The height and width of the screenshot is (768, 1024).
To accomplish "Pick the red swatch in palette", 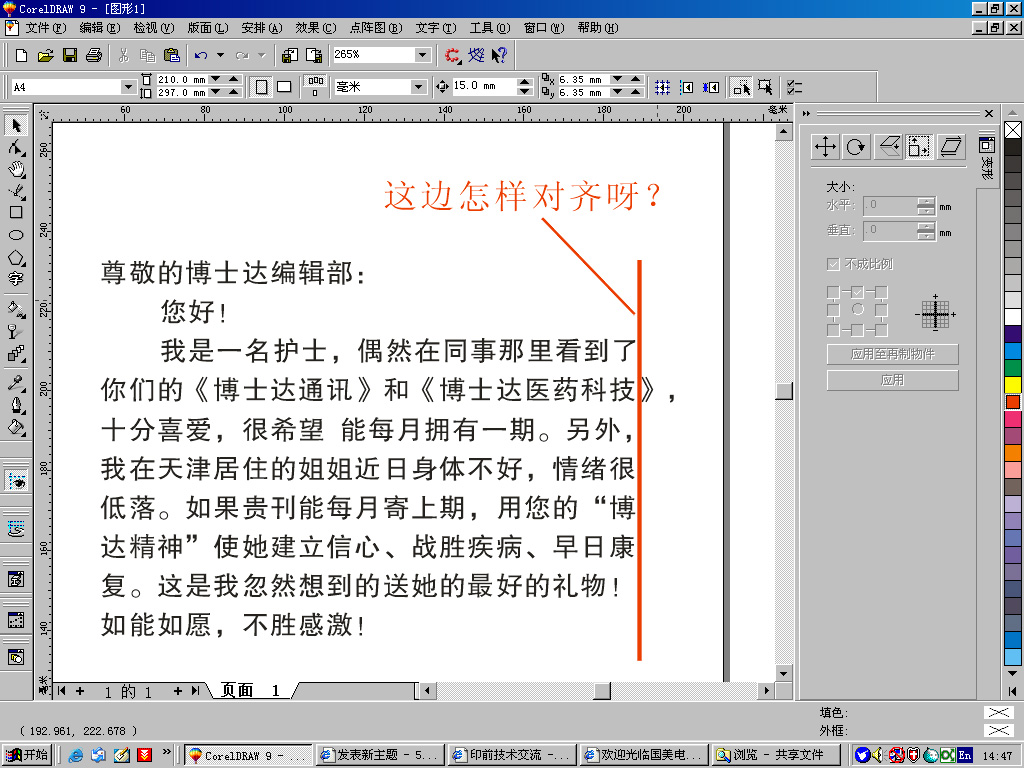I will click(x=1013, y=402).
